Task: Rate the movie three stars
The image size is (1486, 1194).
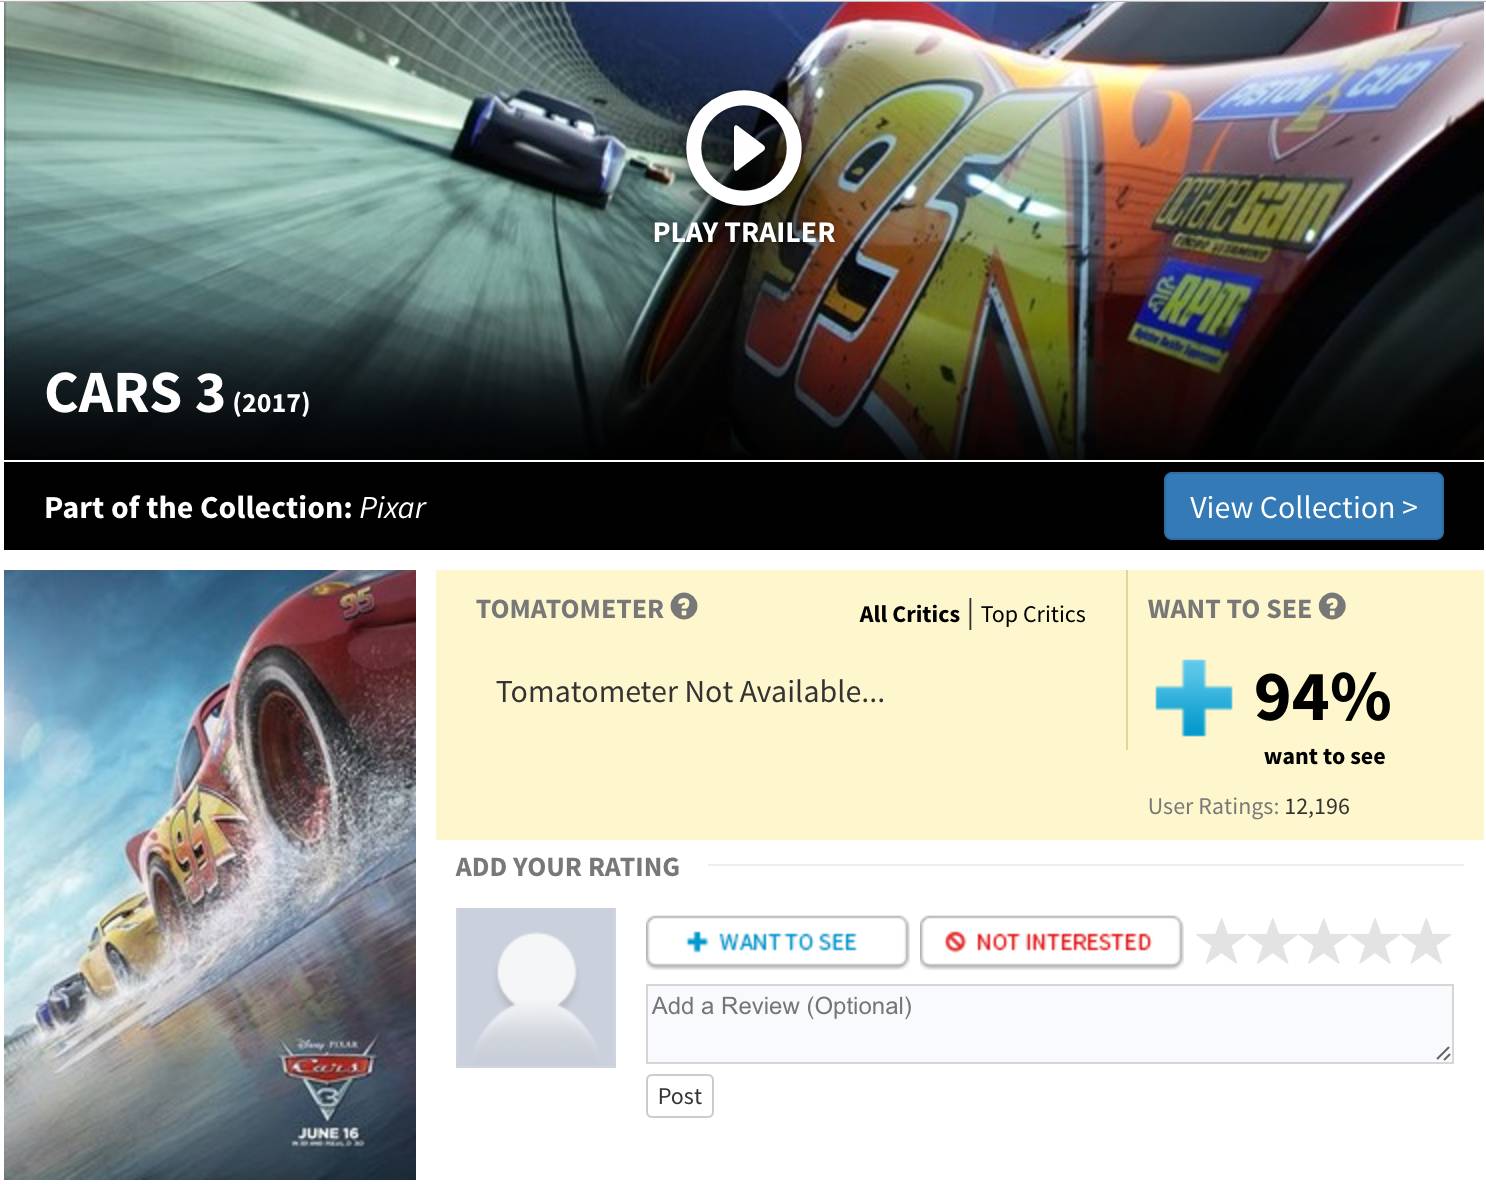Action: [1323, 942]
